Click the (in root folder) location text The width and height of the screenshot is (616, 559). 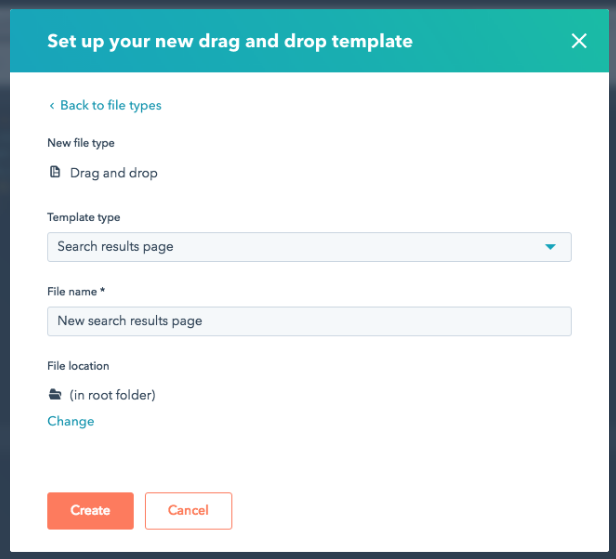click(x=112, y=395)
